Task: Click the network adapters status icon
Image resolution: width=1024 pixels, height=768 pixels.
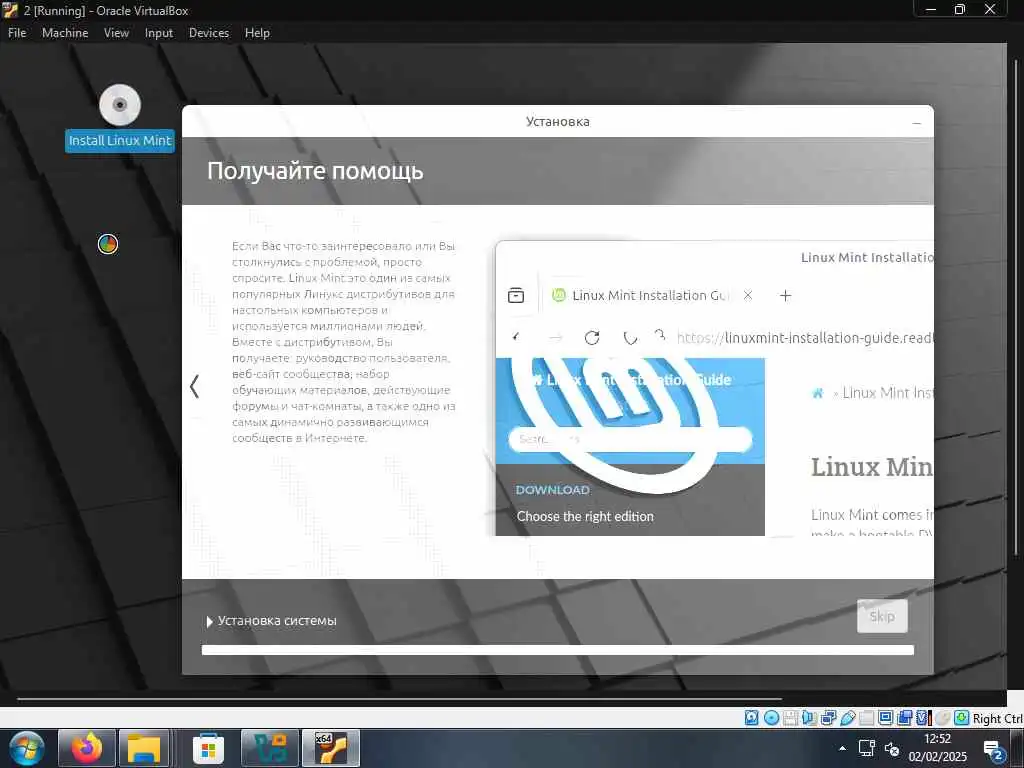Action: [829, 718]
